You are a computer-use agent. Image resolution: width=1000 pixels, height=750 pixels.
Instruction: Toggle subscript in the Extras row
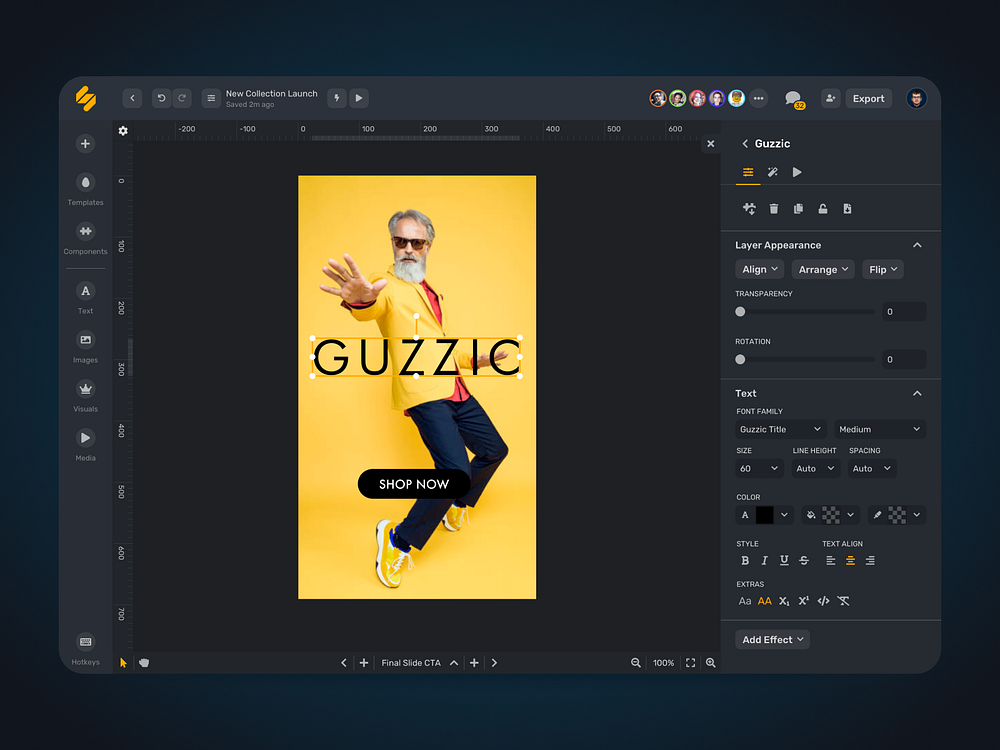coord(784,601)
